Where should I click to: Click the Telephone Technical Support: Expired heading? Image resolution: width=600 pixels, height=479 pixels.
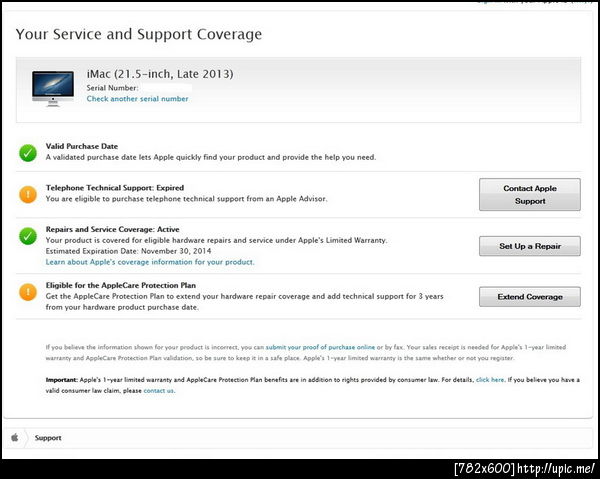pyautogui.click(x=115, y=188)
